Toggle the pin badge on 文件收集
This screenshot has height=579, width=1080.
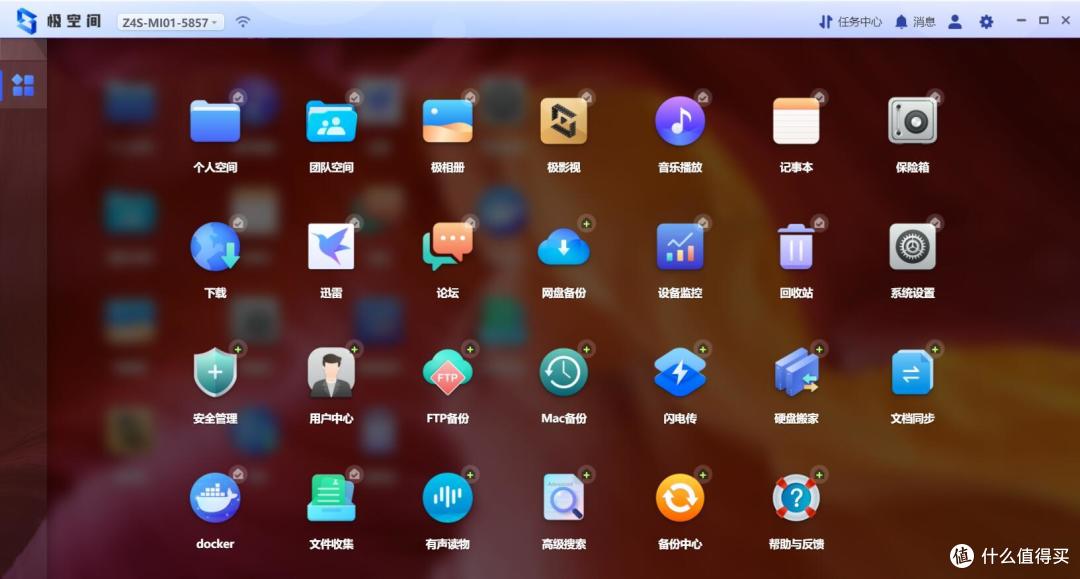click(x=354, y=474)
